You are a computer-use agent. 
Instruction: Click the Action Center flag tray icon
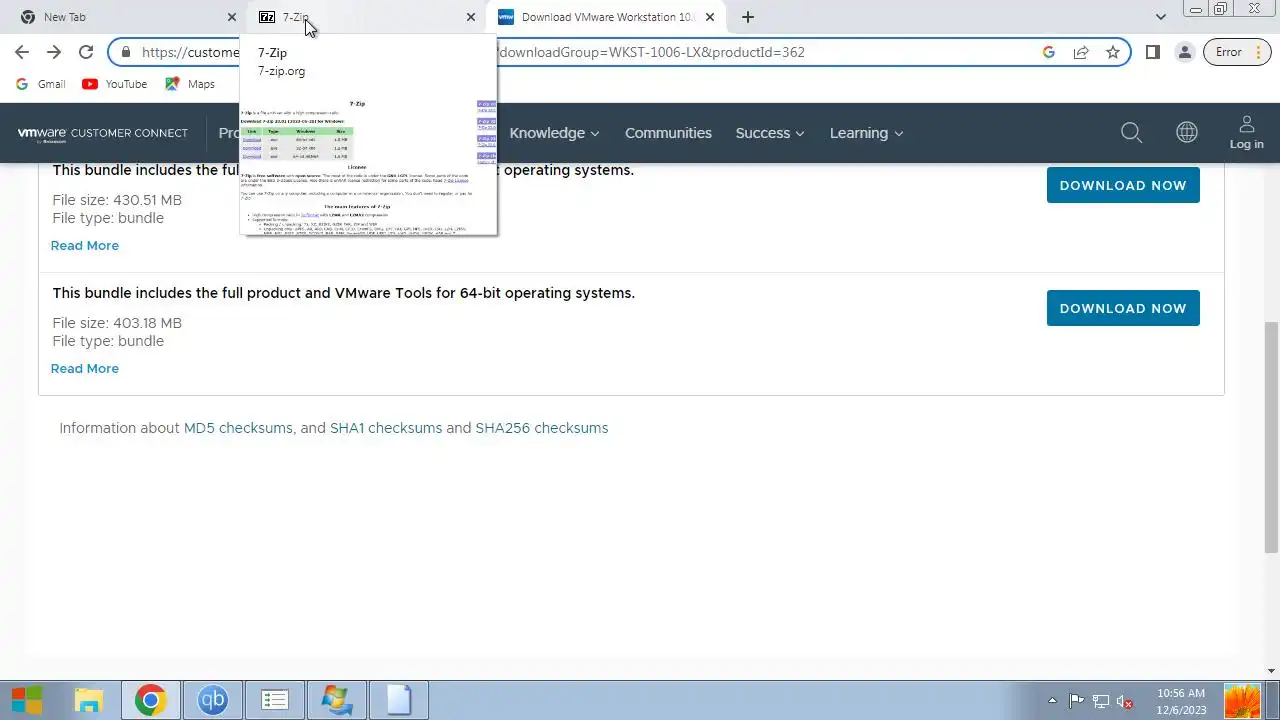(1077, 701)
